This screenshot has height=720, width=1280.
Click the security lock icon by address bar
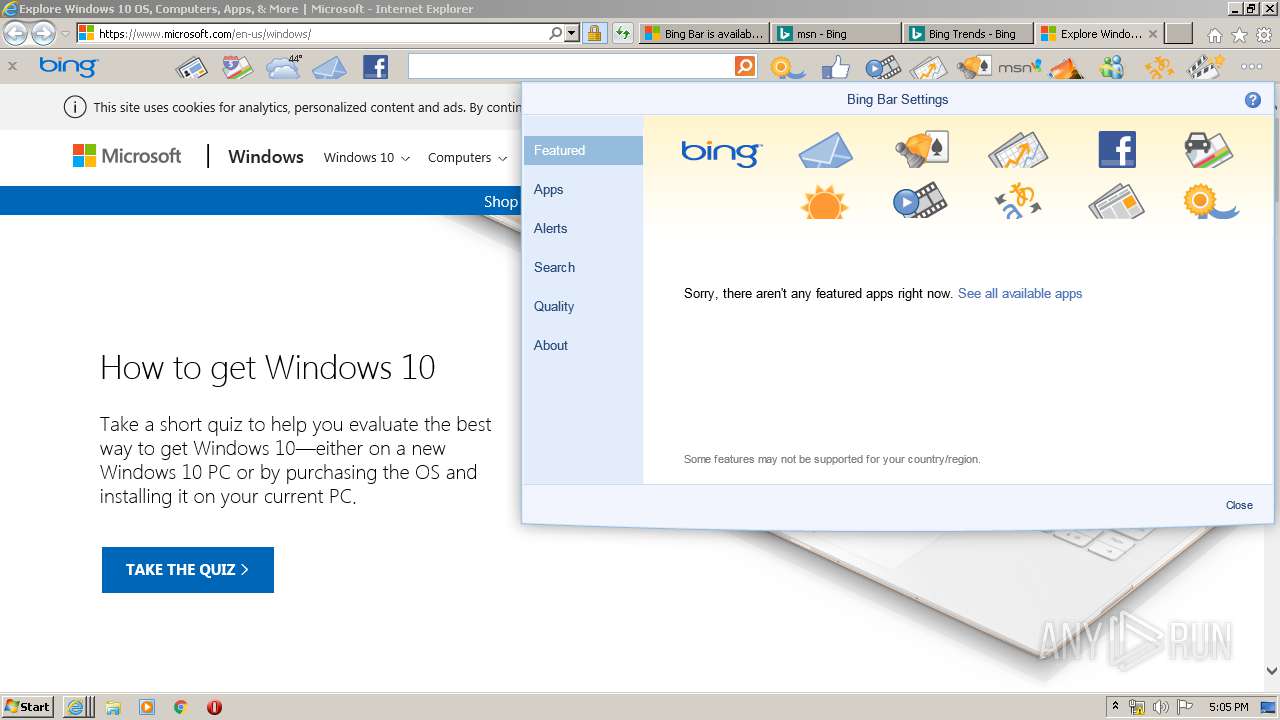pyautogui.click(x=594, y=33)
